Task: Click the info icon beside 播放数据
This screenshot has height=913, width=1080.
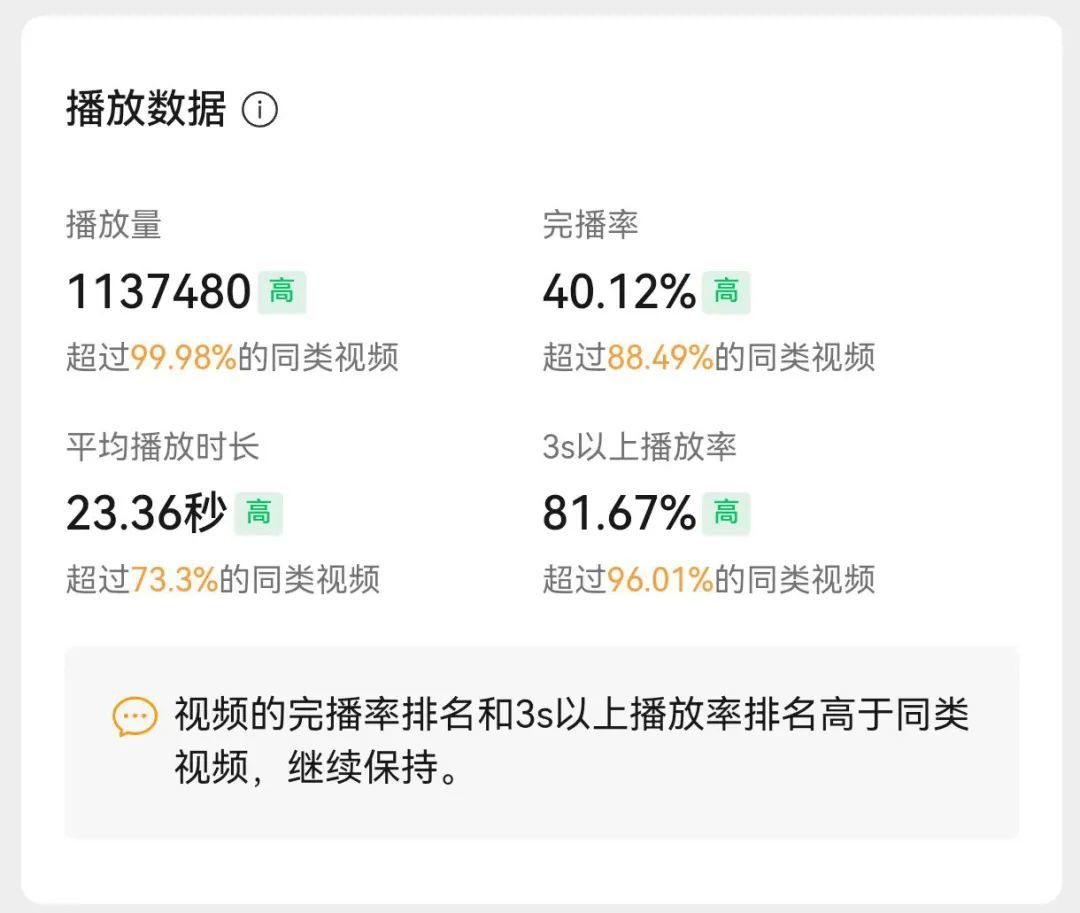Action: pyautogui.click(x=259, y=110)
